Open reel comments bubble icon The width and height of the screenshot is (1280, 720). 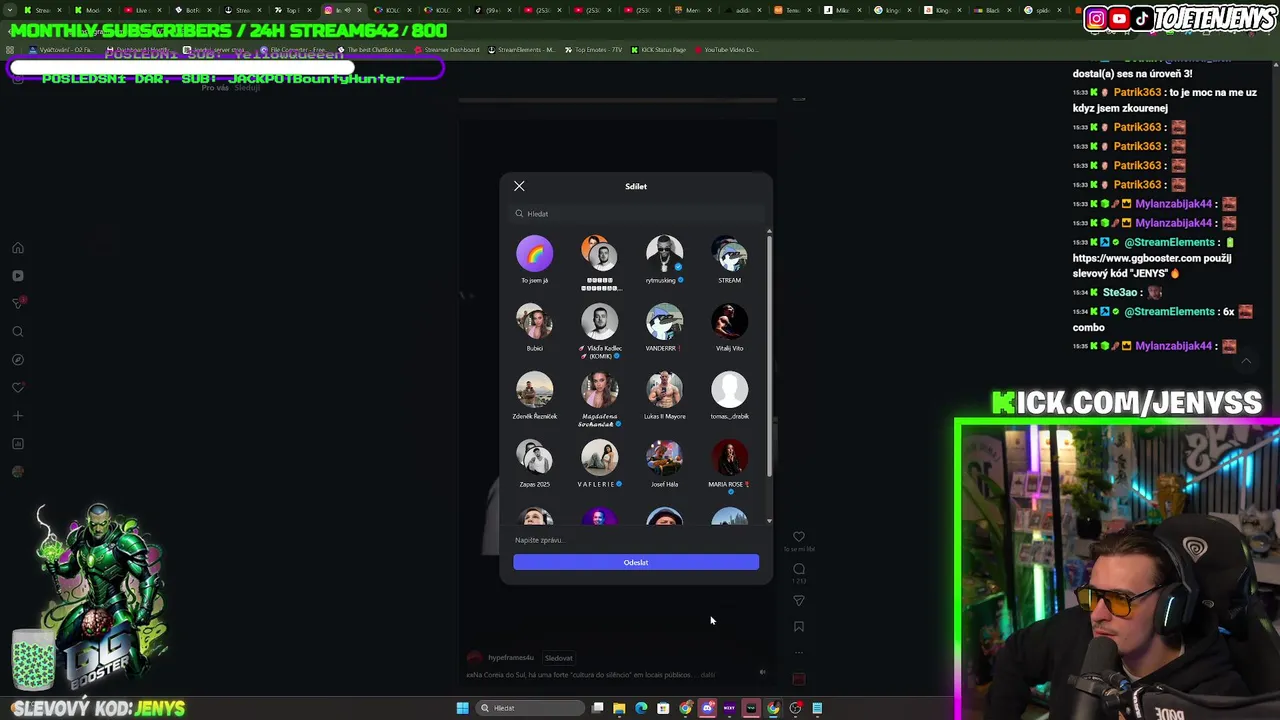[x=799, y=569]
